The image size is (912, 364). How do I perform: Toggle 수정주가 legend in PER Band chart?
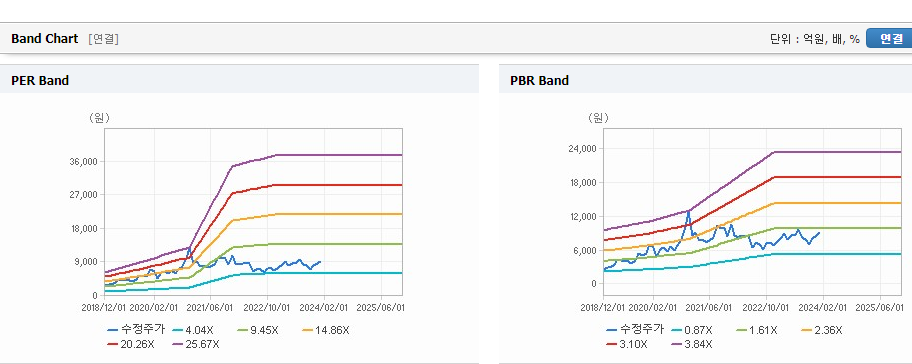[136, 330]
